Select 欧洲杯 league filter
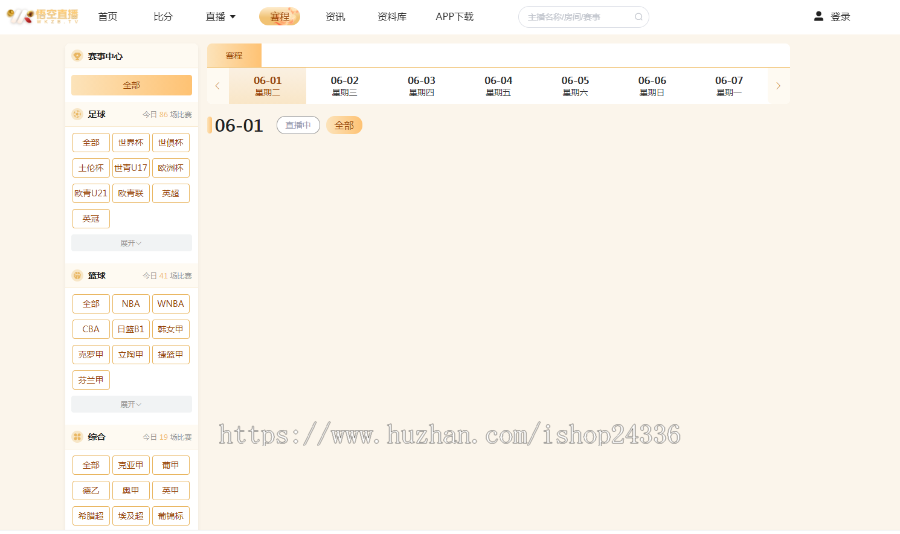This screenshot has height=534, width=900. [x=171, y=168]
